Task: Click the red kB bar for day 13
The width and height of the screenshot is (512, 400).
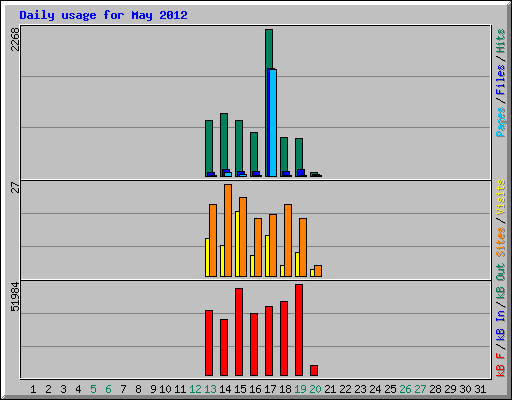Action: [x=209, y=343]
